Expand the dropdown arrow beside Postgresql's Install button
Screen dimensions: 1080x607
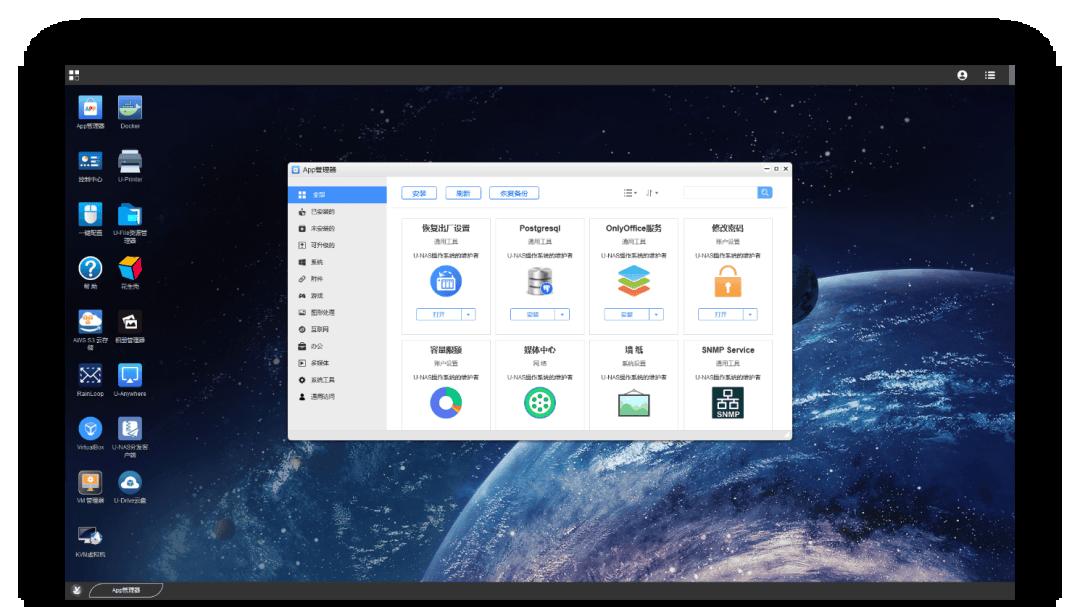[562, 315]
